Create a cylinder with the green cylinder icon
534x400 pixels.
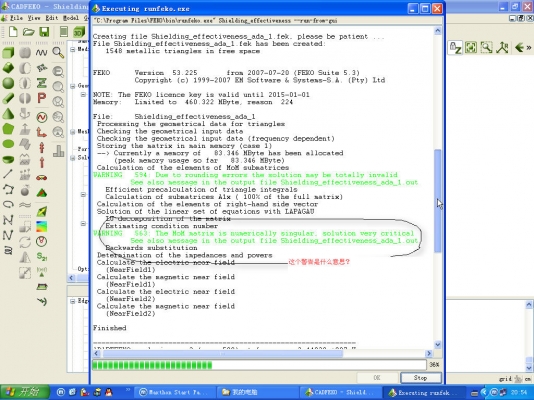coord(8,98)
